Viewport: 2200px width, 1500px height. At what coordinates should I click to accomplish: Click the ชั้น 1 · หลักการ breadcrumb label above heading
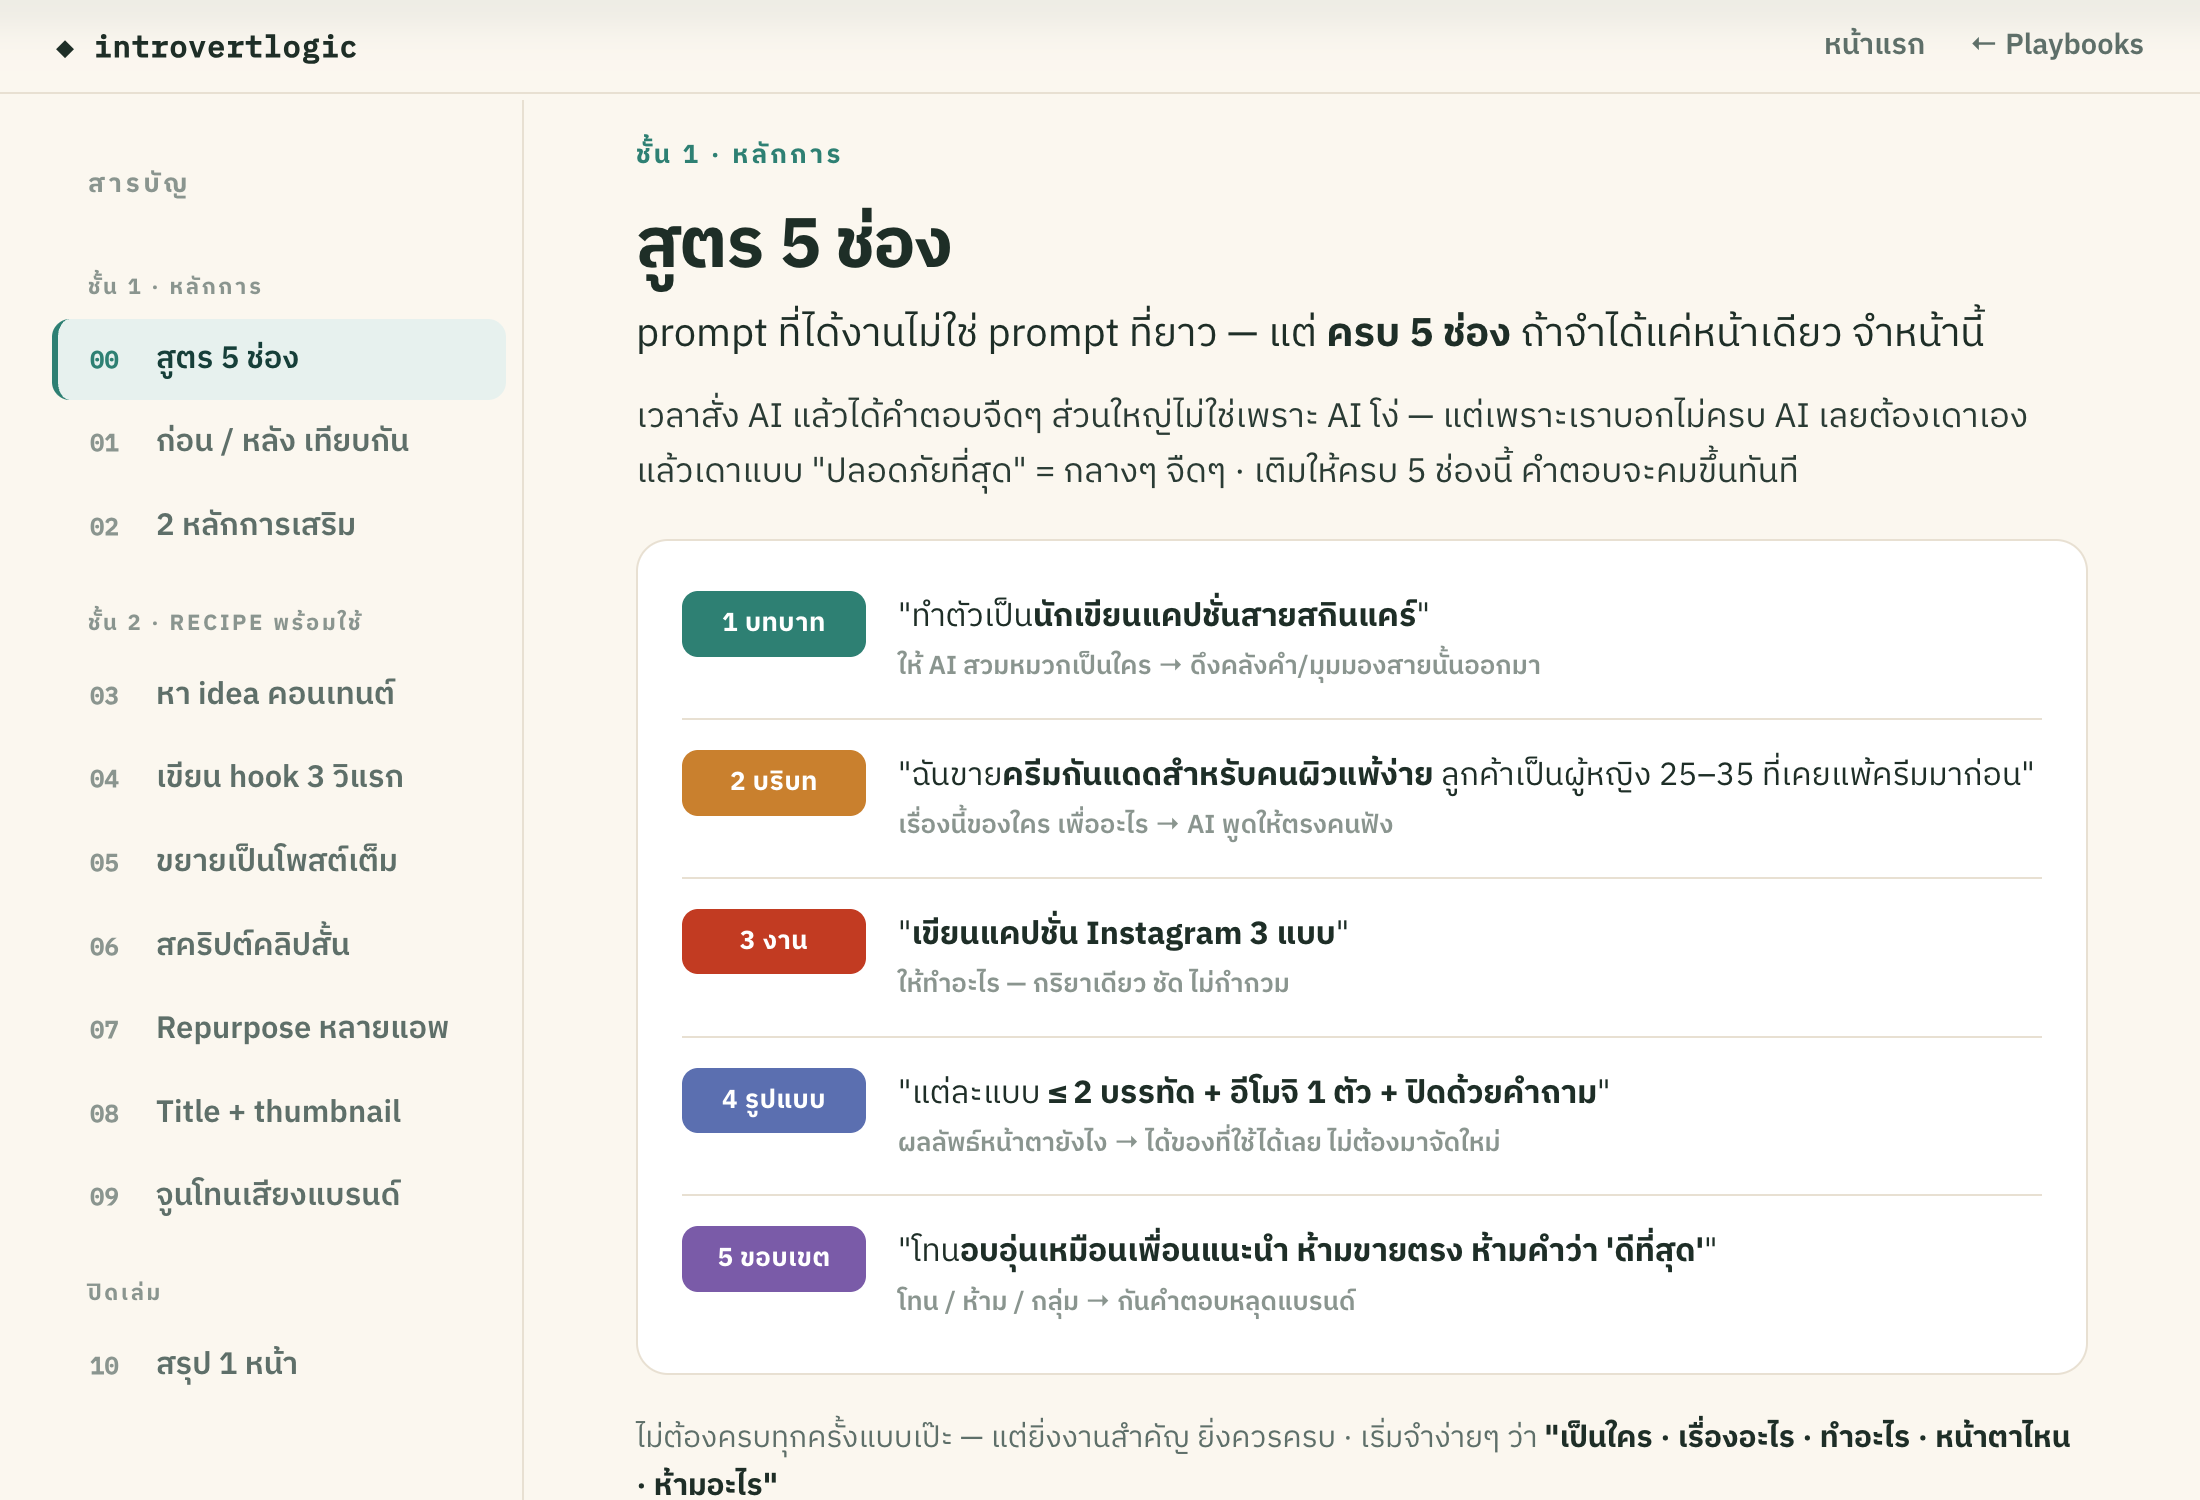[x=738, y=153]
